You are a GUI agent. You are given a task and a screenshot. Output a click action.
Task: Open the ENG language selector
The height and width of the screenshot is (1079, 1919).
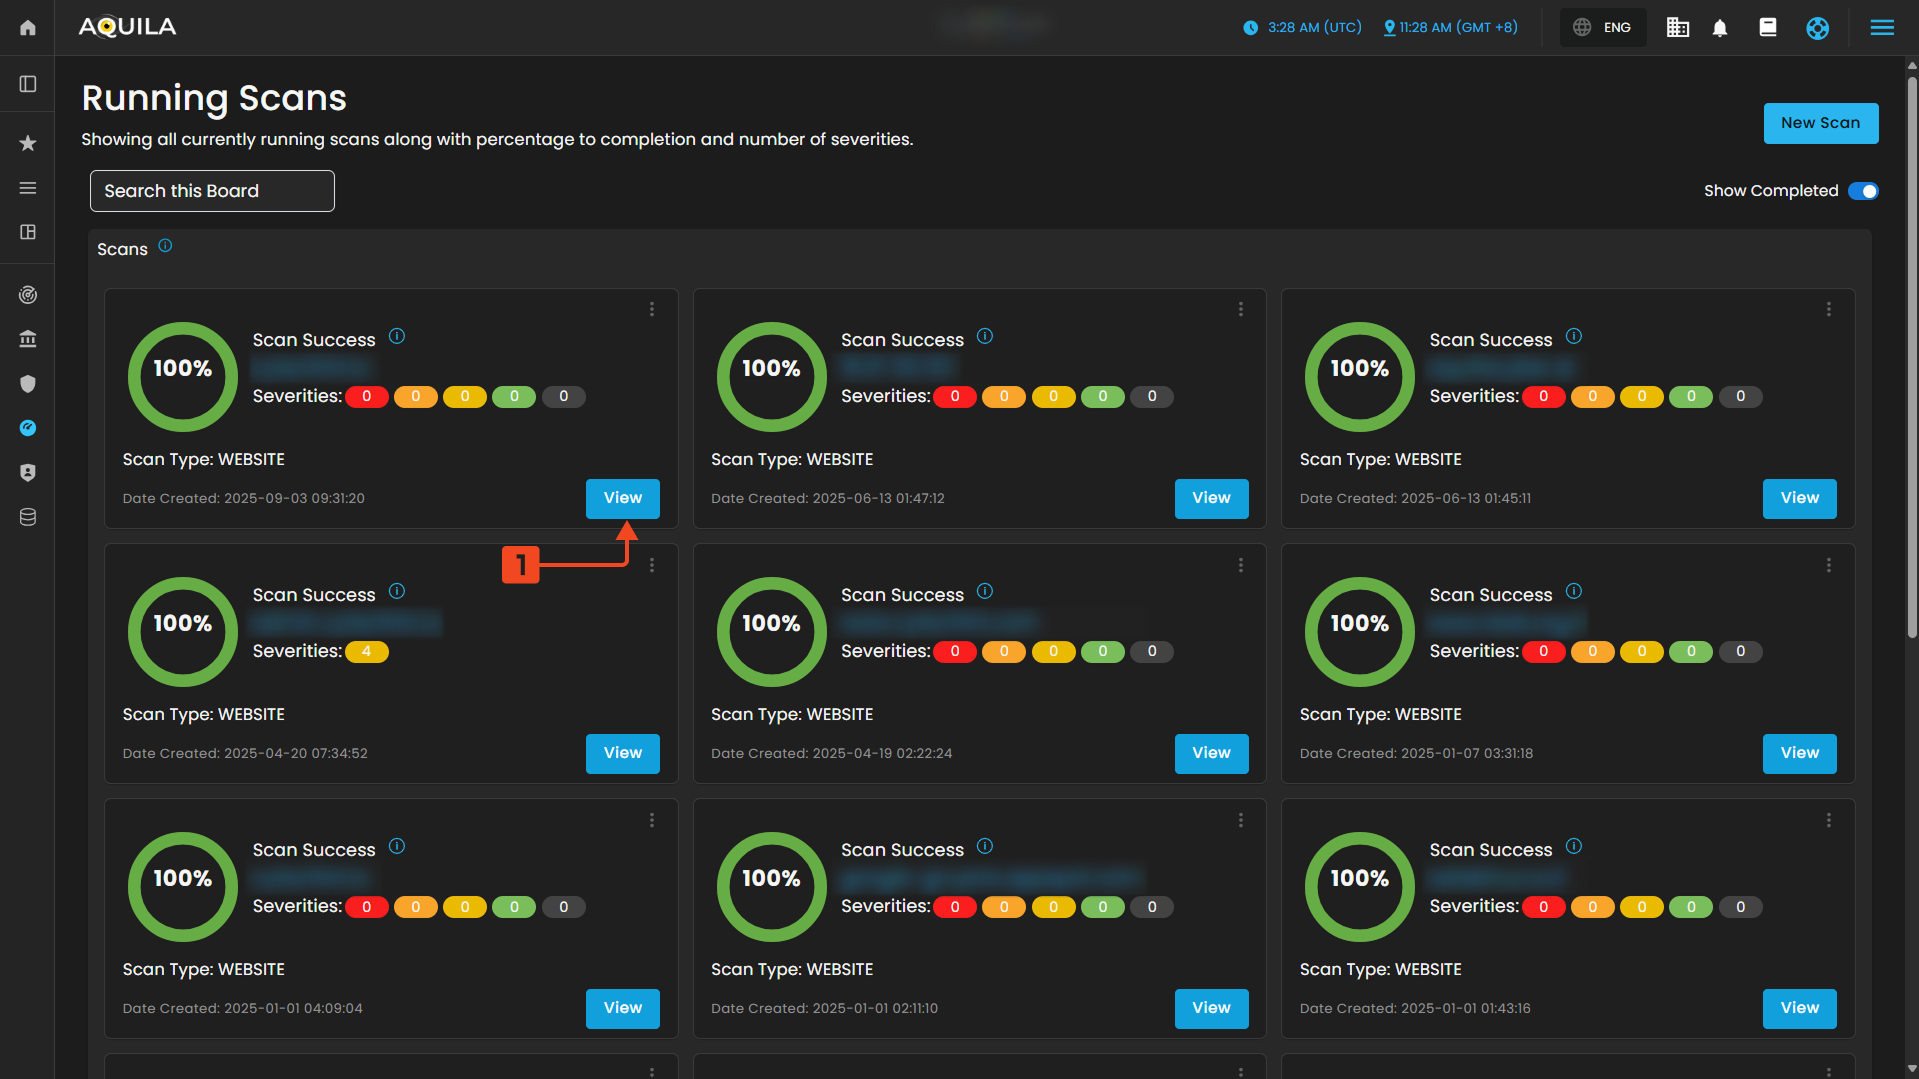point(1603,28)
